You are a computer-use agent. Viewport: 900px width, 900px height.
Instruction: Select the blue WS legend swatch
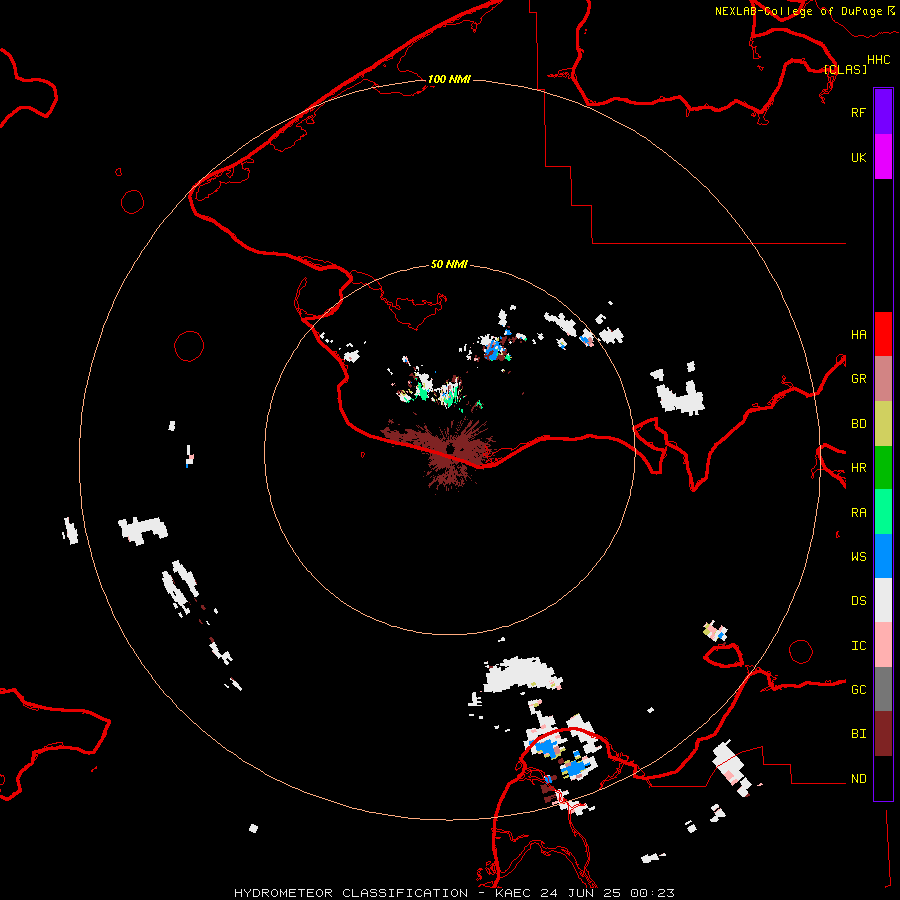[x=883, y=556]
